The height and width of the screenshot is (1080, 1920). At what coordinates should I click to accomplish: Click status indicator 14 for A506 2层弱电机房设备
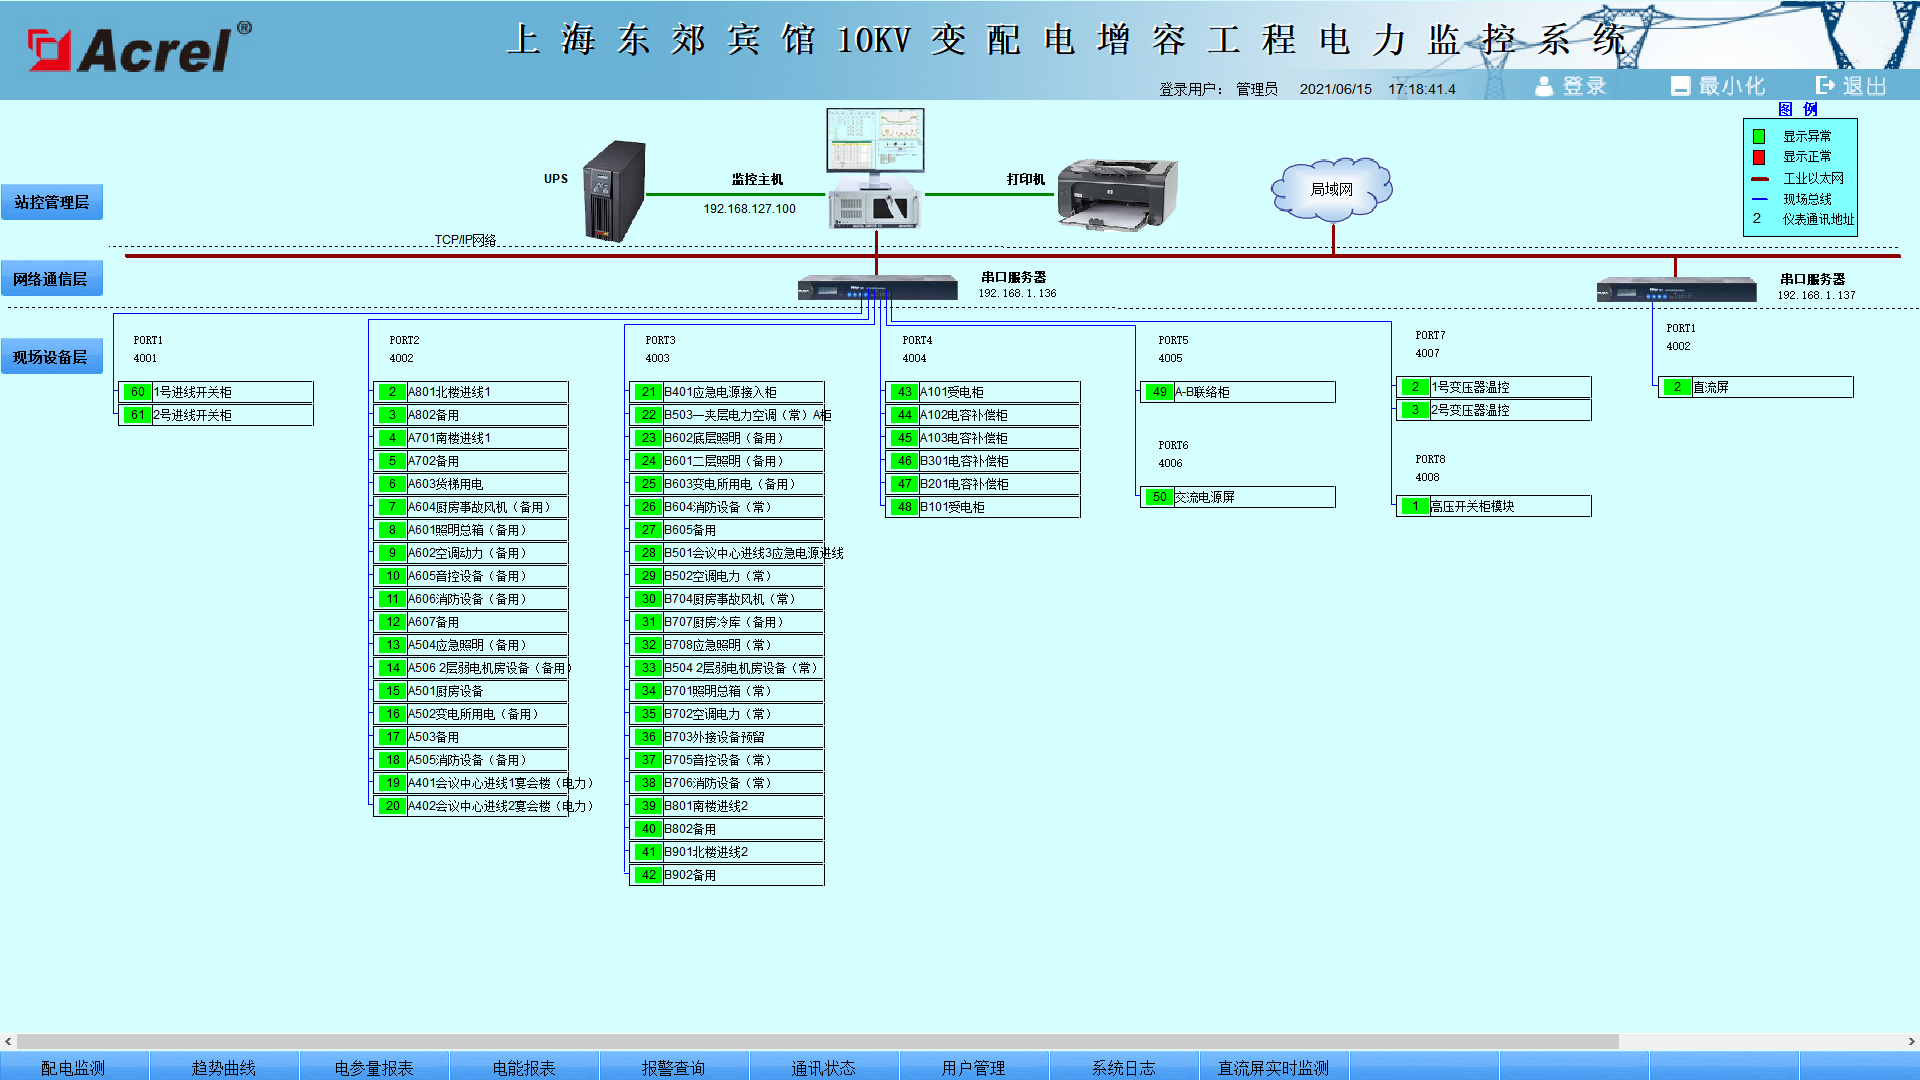click(x=392, y=668)
